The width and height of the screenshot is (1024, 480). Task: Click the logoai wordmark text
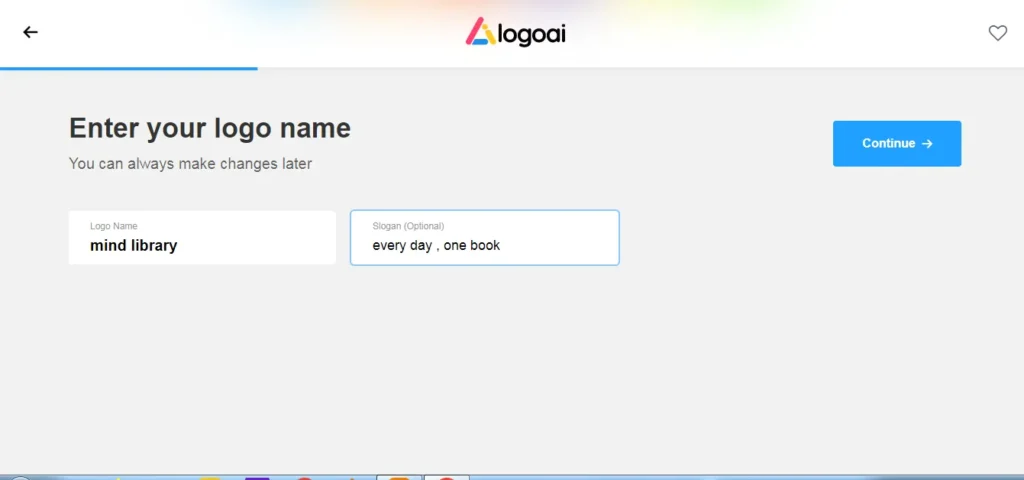[532, 34]
